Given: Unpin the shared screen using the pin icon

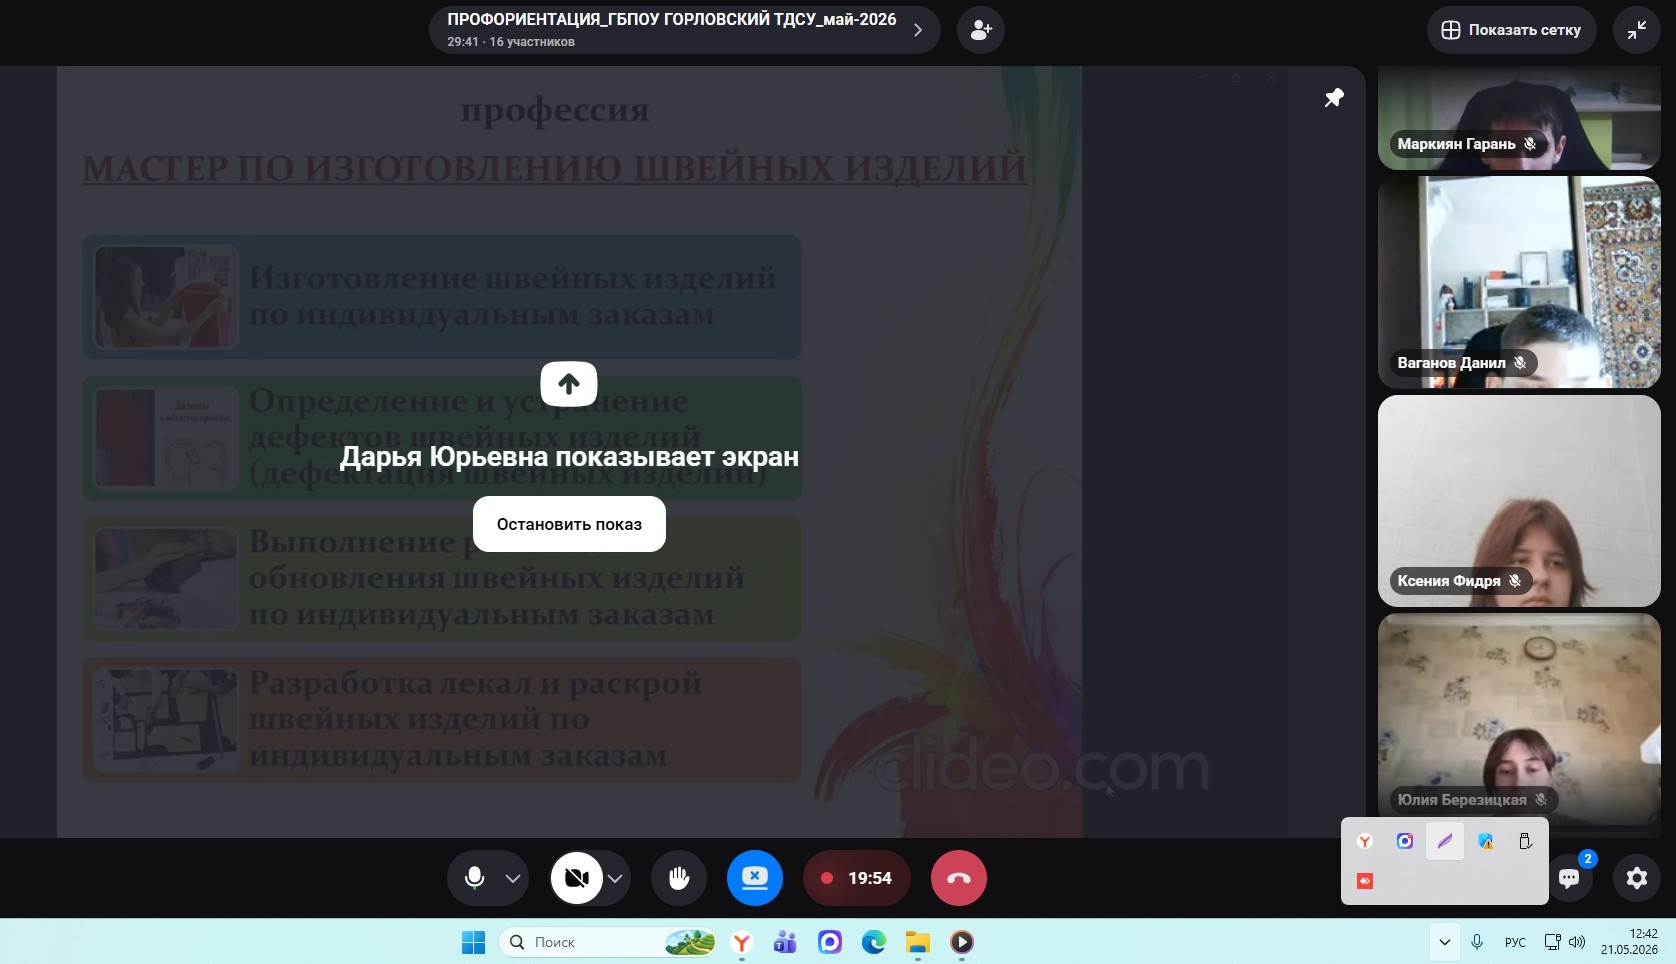Looking at the screenshot, I should coord(1334,98).
